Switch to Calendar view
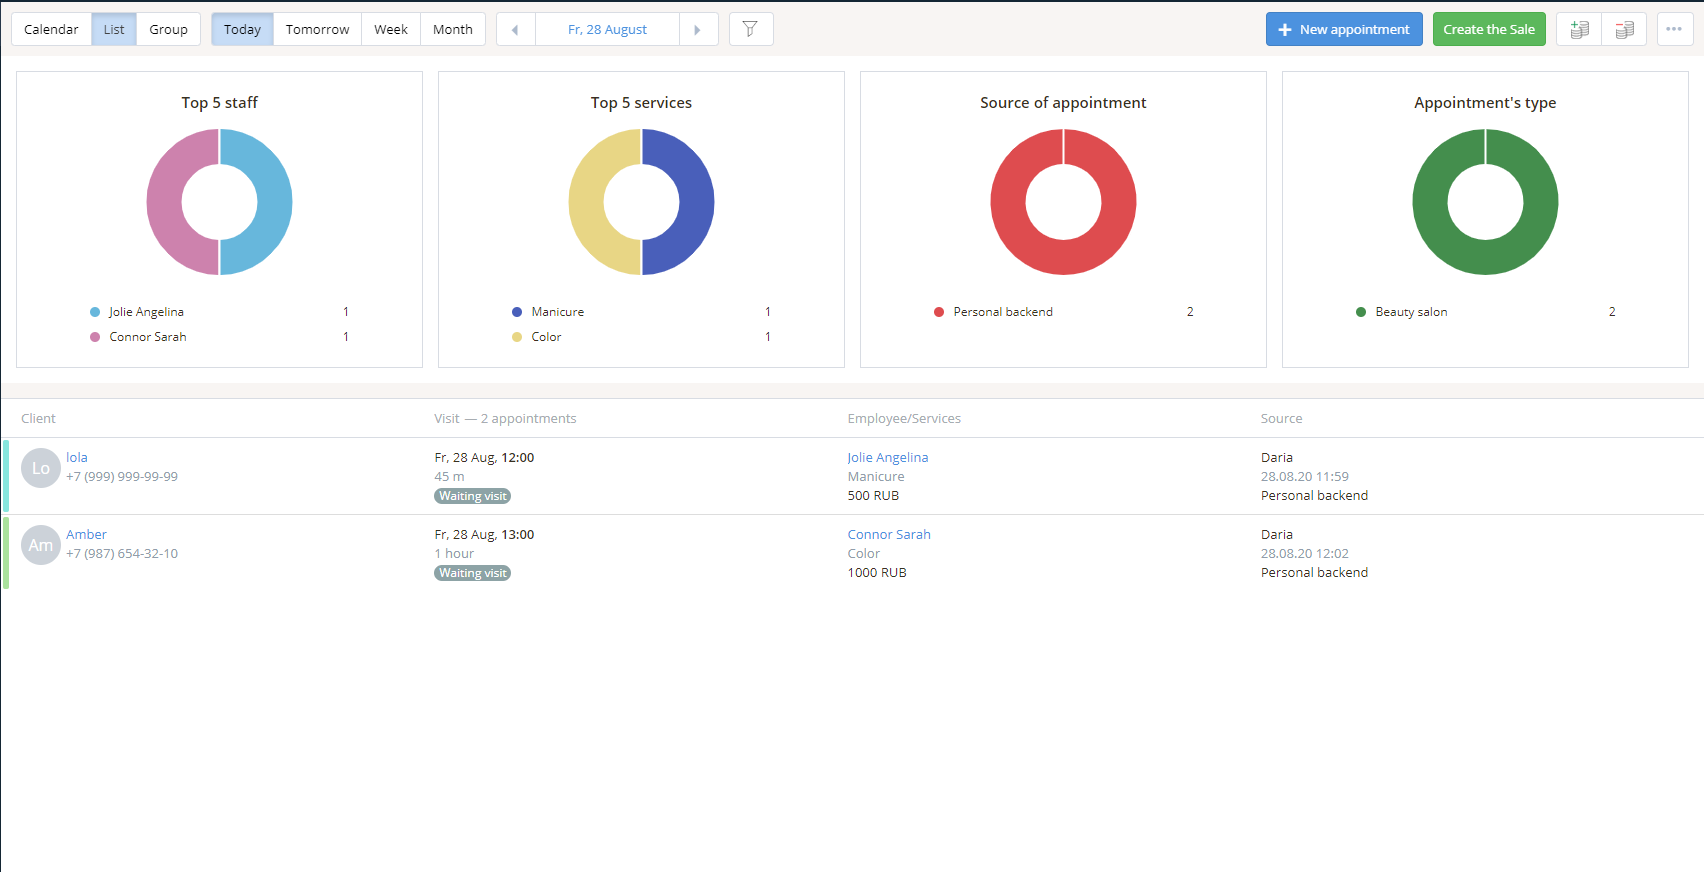Image resolution: width=1704 pixels, height=872 pixels. click(51, 29)
